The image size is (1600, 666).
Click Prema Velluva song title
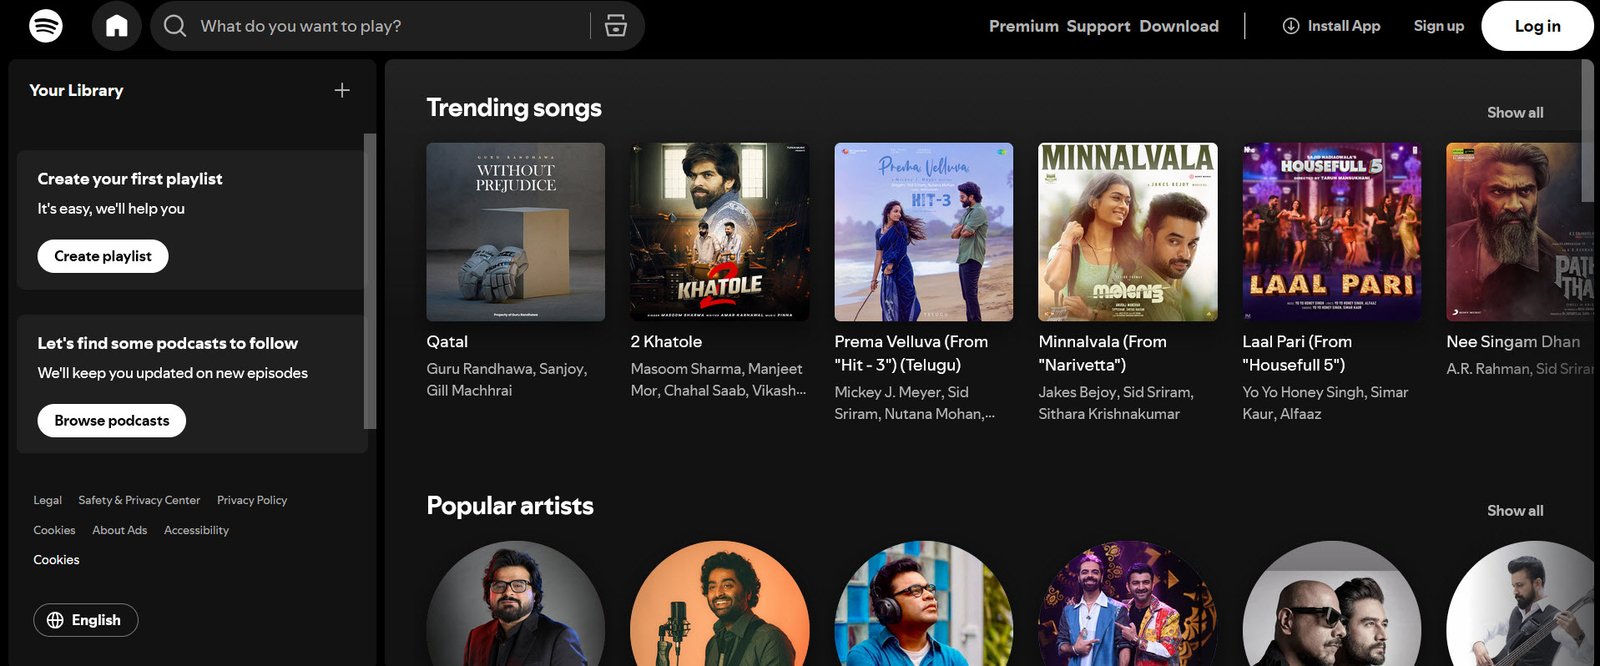click(x=911, y=354)
